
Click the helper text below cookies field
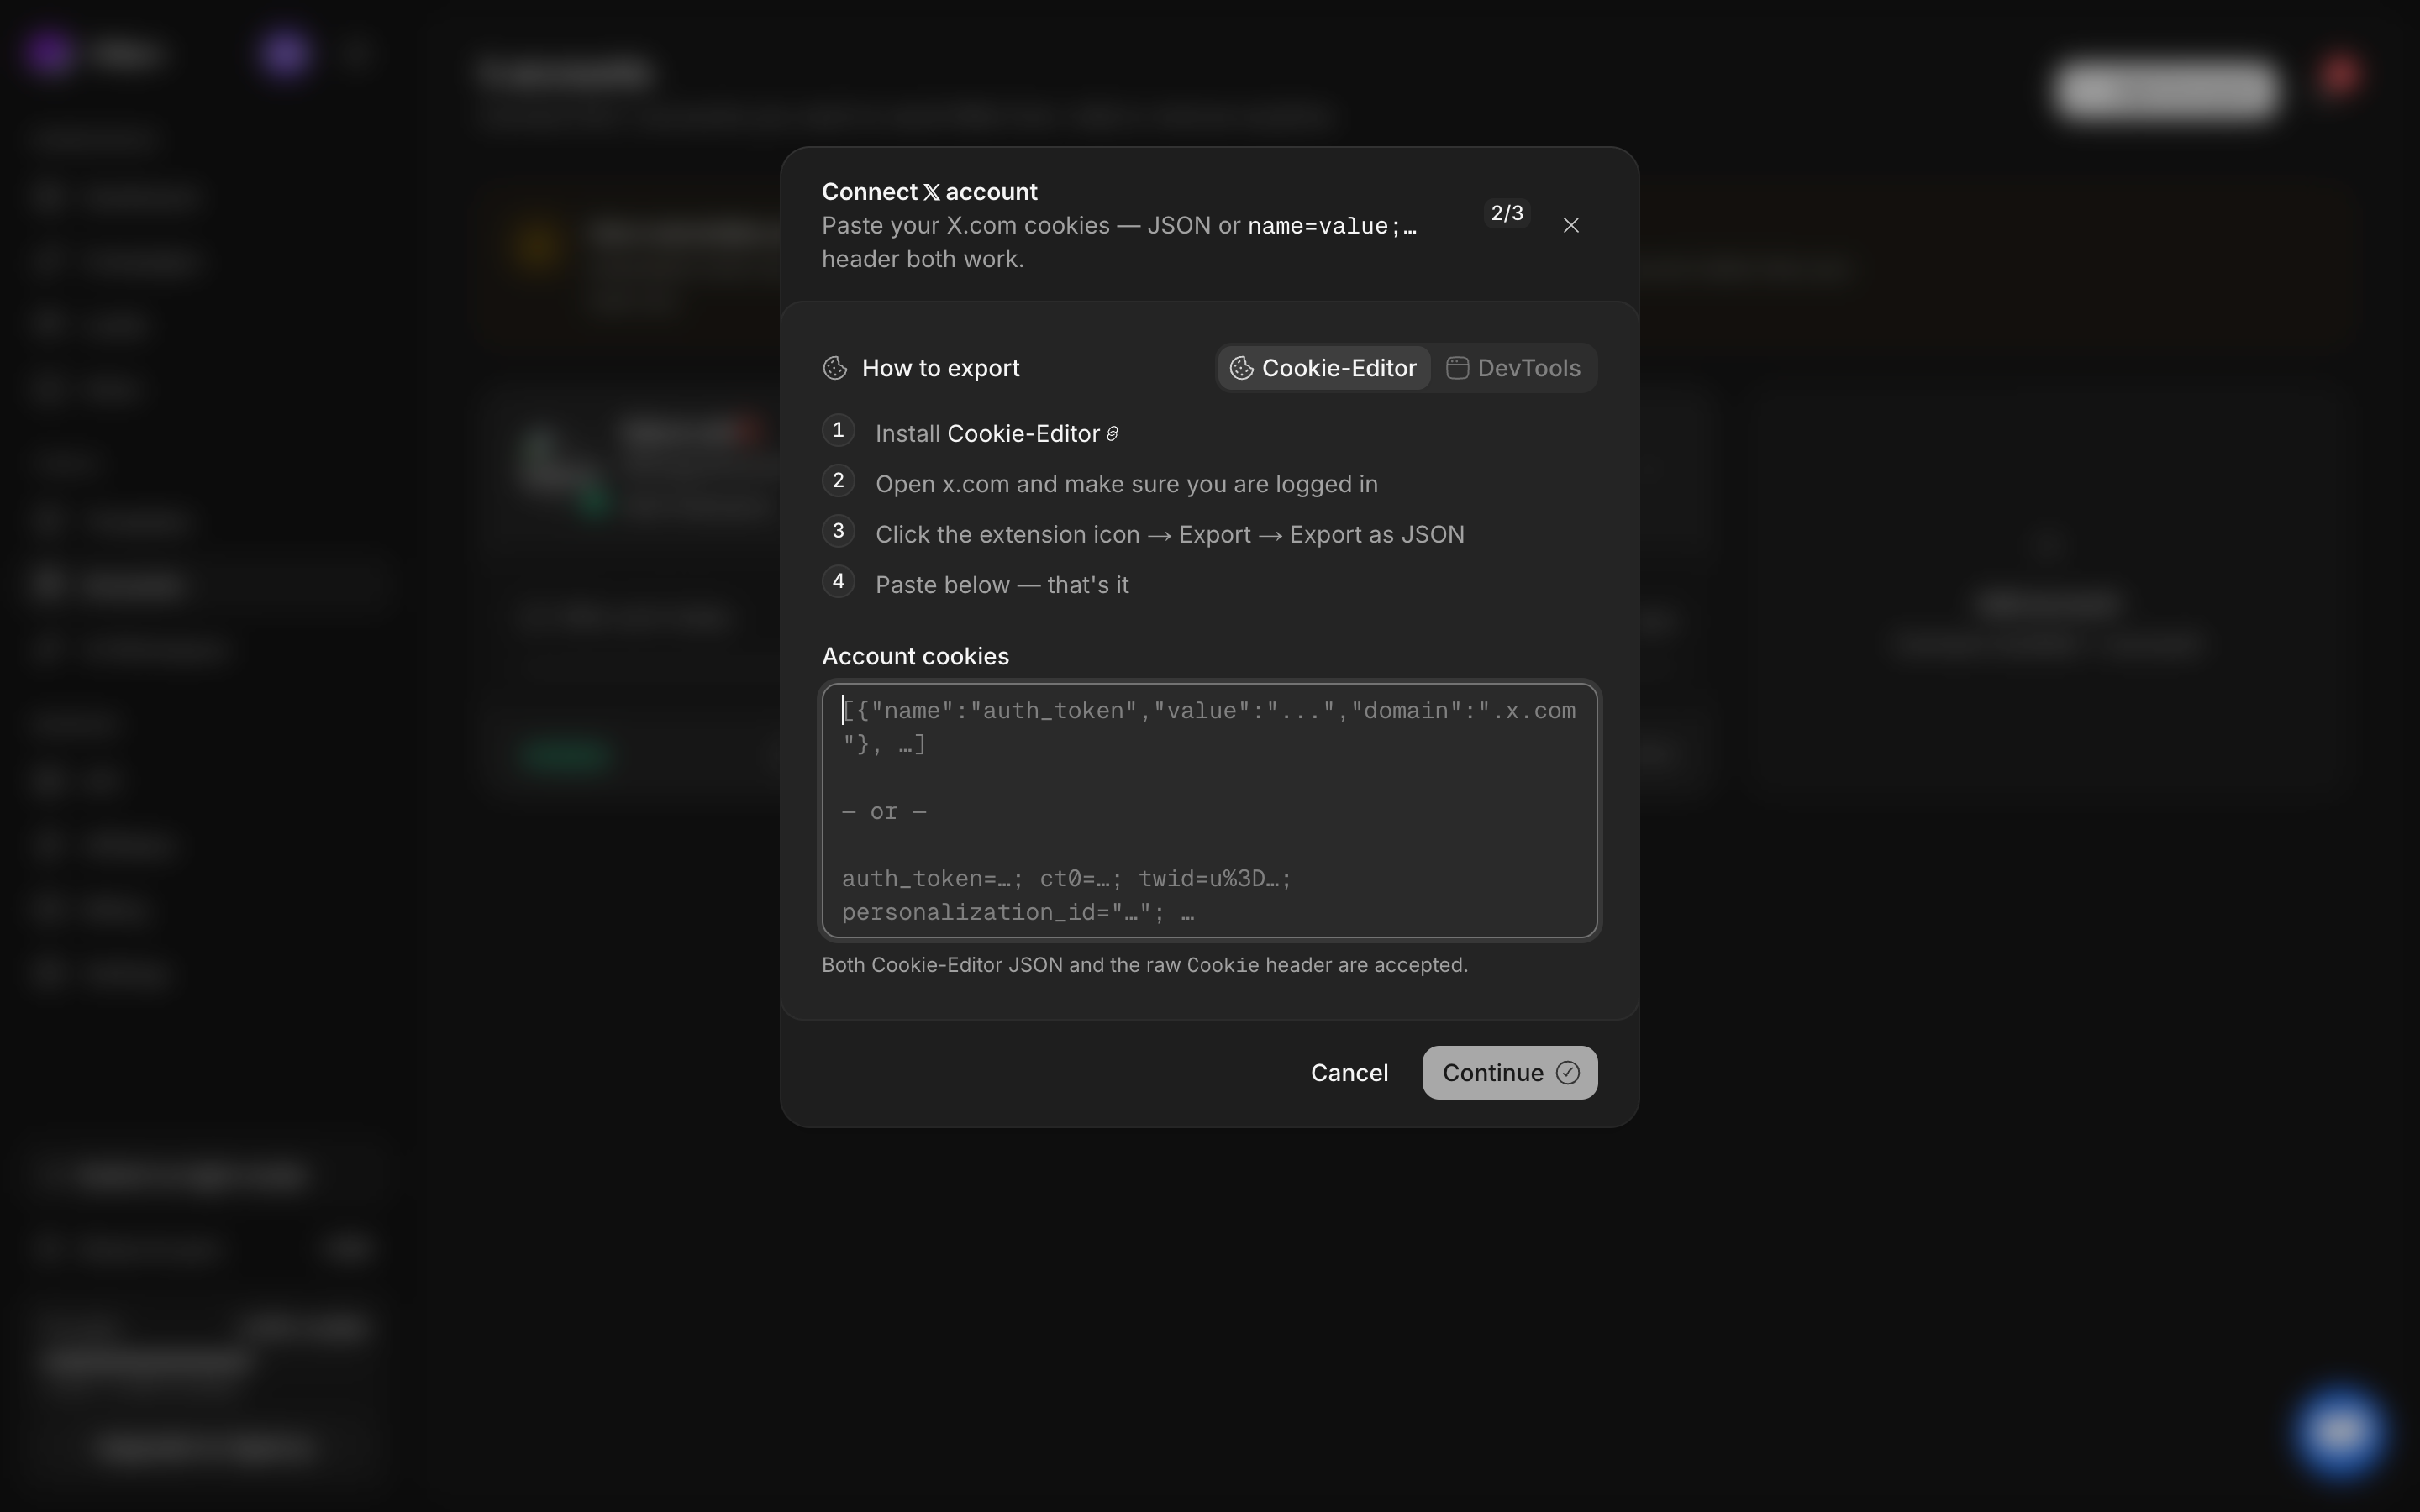[1144, 965]
